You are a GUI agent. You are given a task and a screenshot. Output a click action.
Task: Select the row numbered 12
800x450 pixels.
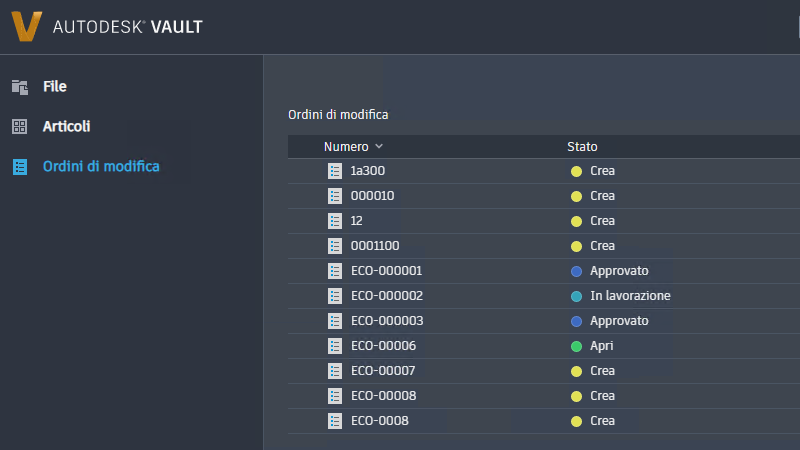[x=357, y=221]
